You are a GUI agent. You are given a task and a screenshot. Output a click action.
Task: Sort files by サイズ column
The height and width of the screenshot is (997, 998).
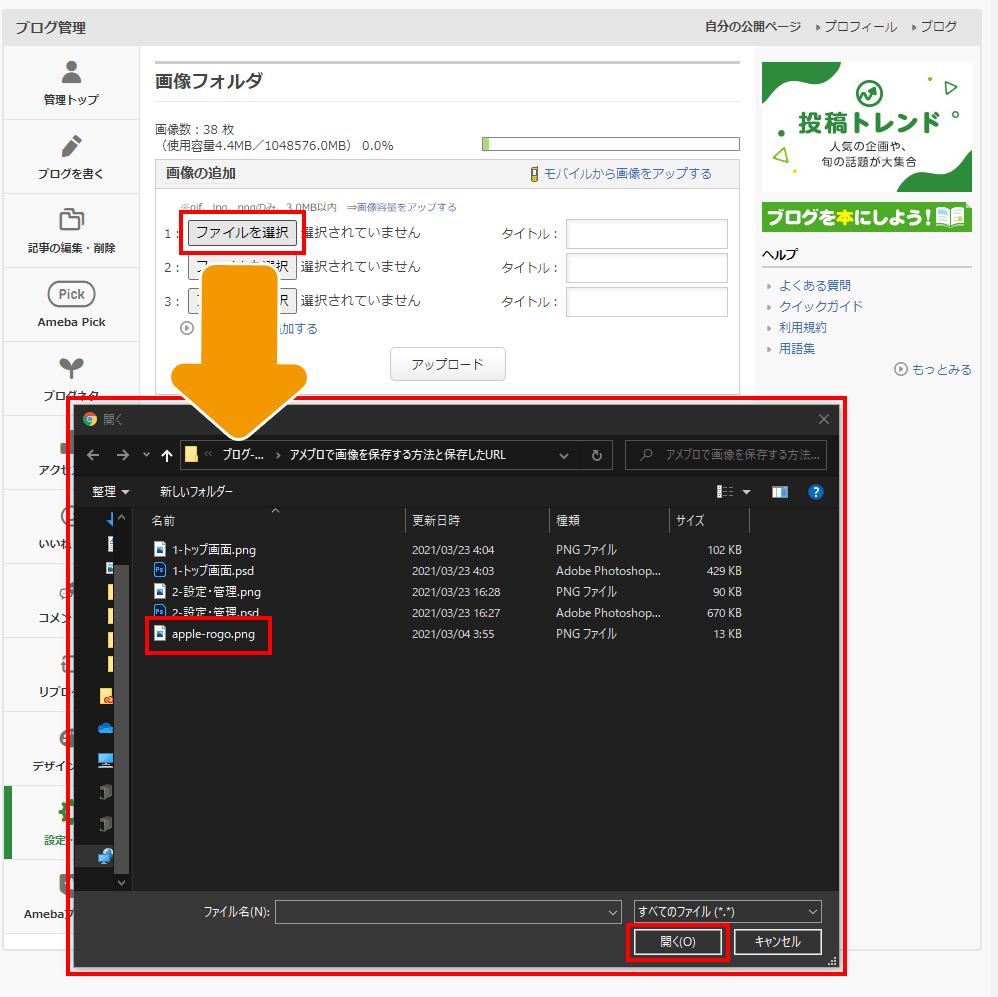pos(709,521)
